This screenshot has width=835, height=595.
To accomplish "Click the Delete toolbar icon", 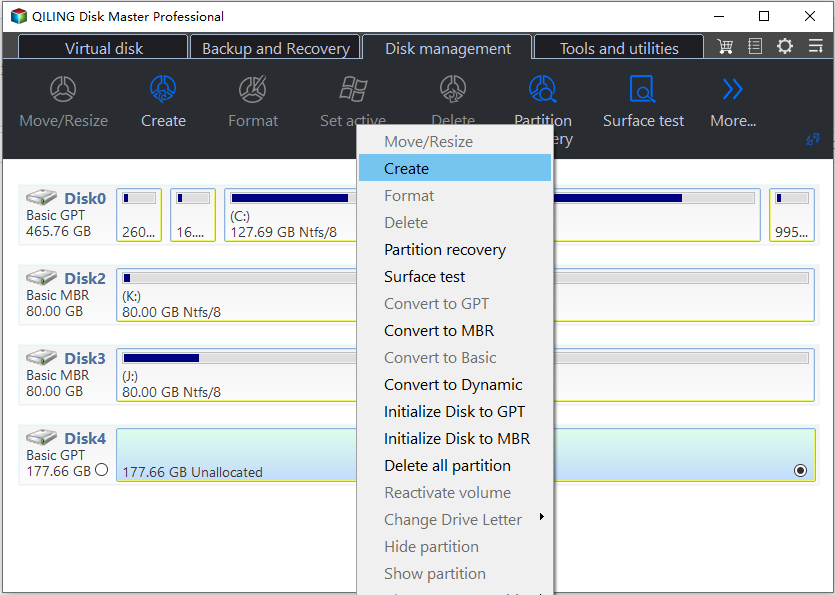I will click(x=453, y=88).
